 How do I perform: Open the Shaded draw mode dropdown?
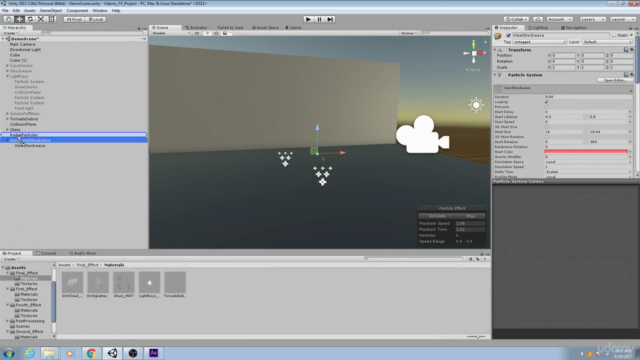tap(170, 33)
